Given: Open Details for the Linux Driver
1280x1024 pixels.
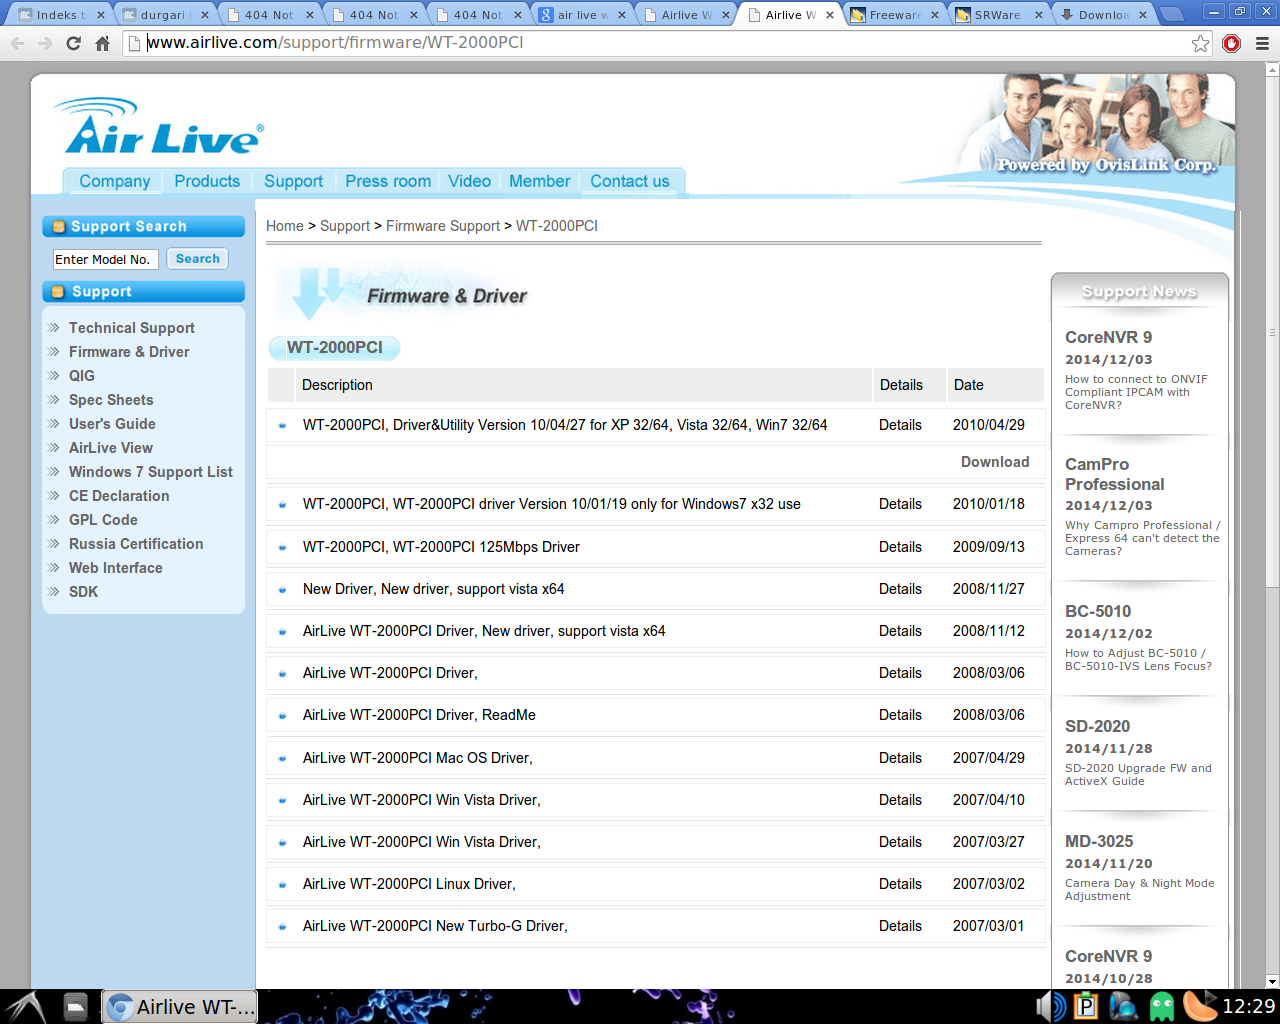Looking at the screenshot, I should pos(900,884).
